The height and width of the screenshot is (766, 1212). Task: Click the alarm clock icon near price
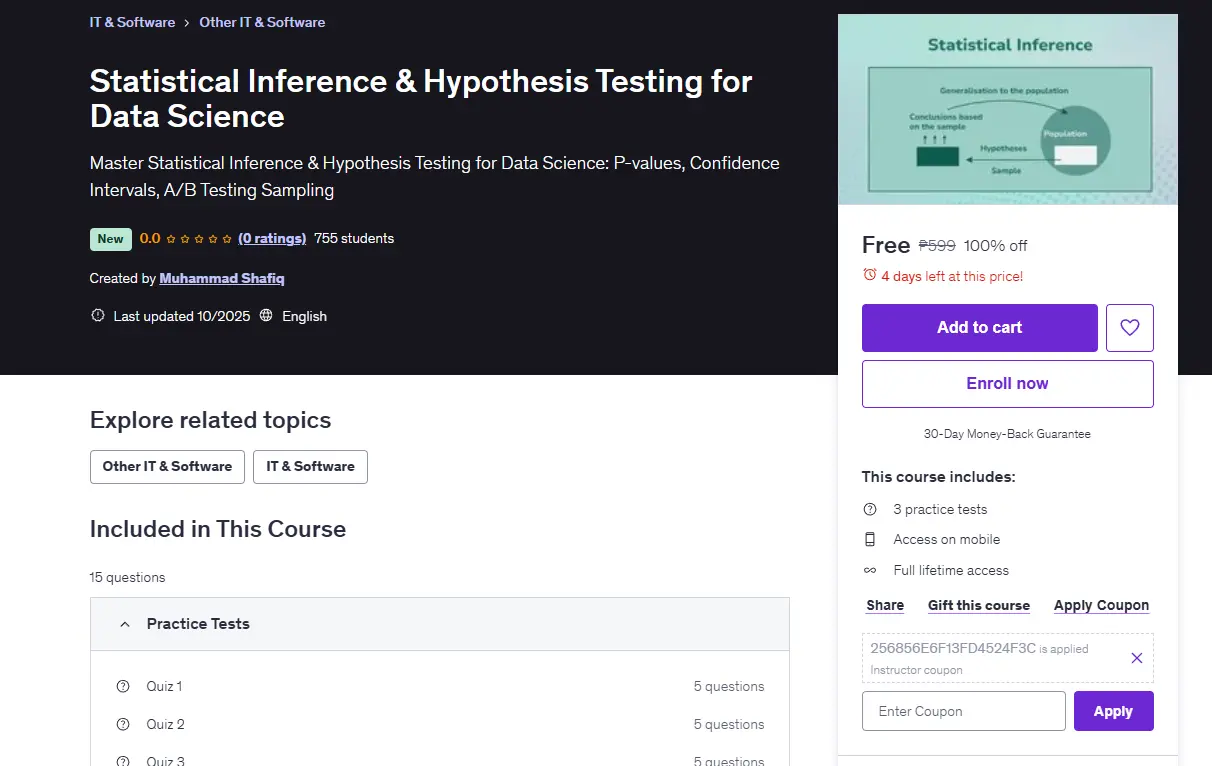coord(870,275)
